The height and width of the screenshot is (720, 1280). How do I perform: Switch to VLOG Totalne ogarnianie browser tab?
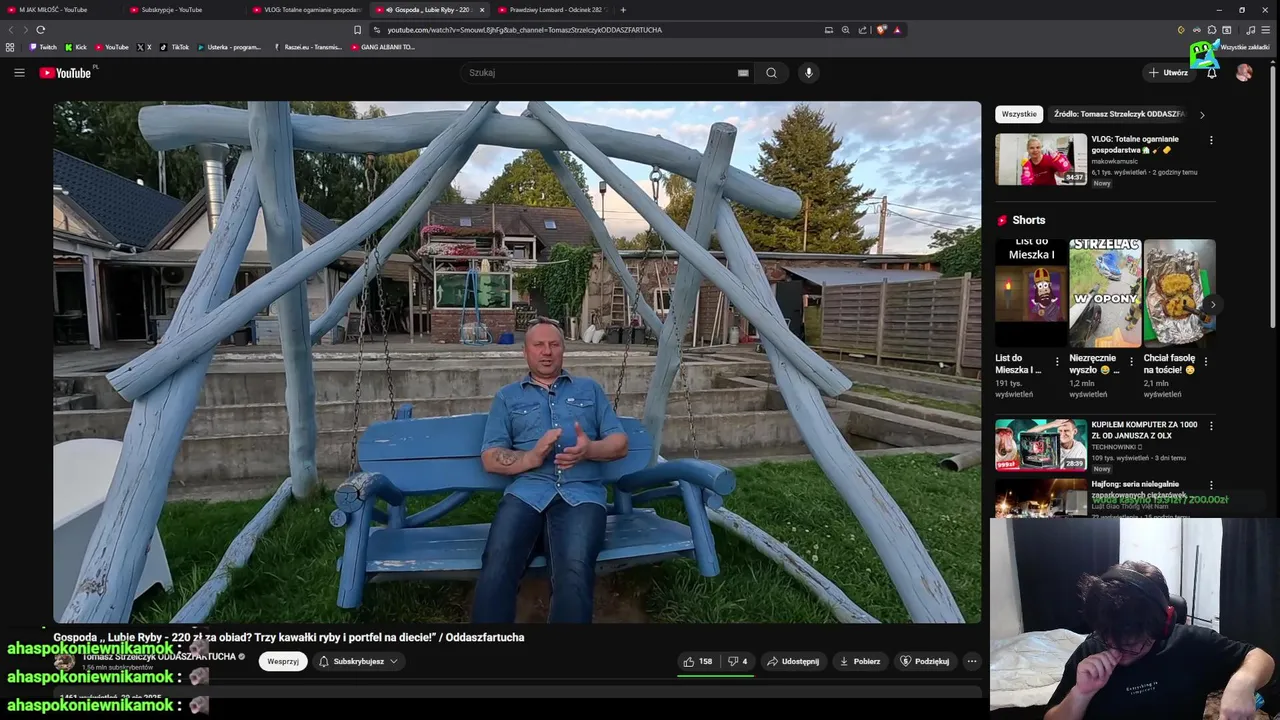click(306, 10)
